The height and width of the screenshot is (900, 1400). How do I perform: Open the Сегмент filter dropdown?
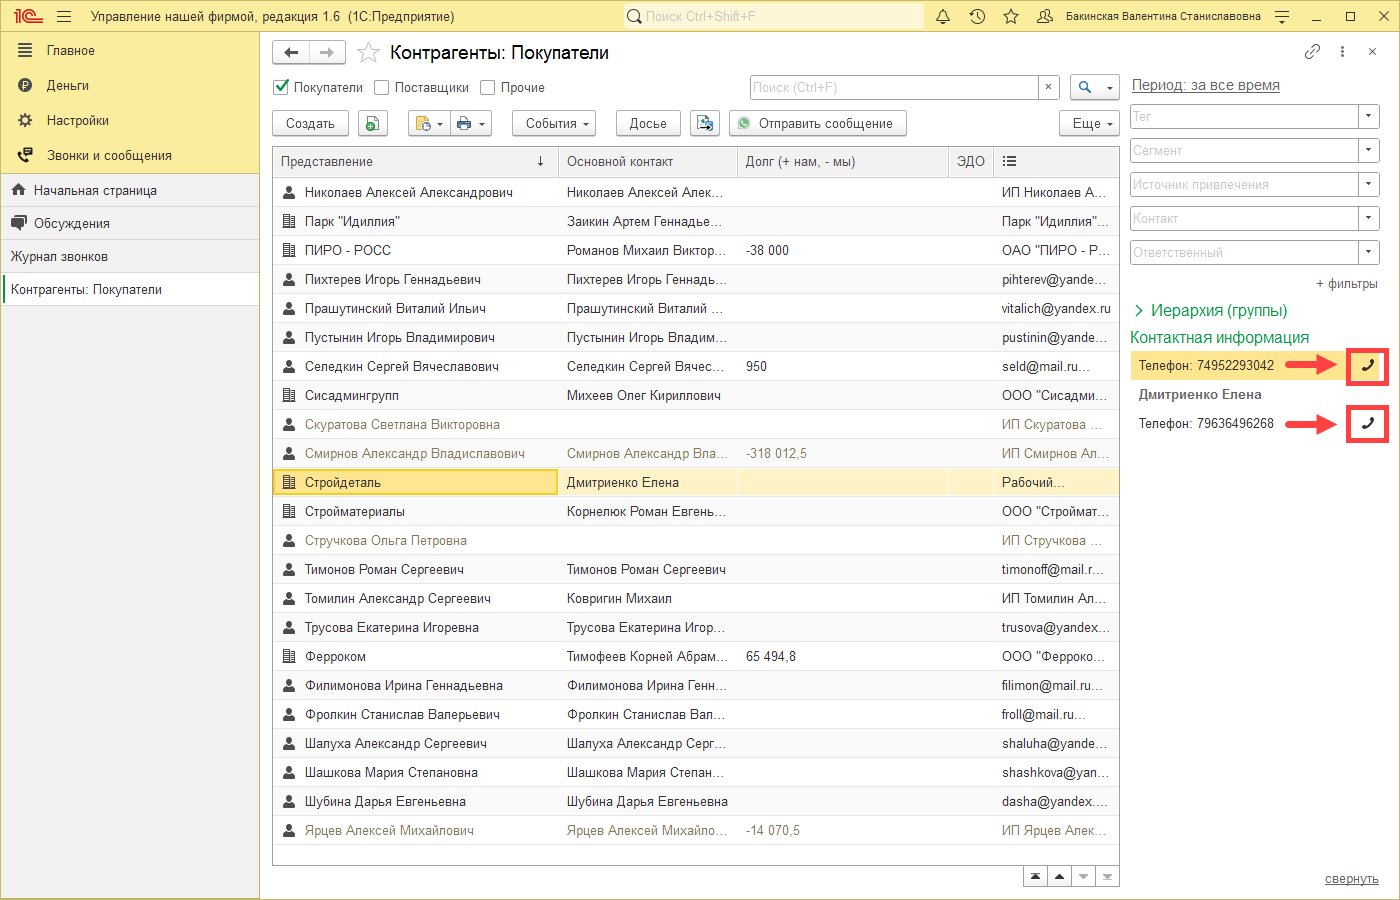tap(1368, 151)
